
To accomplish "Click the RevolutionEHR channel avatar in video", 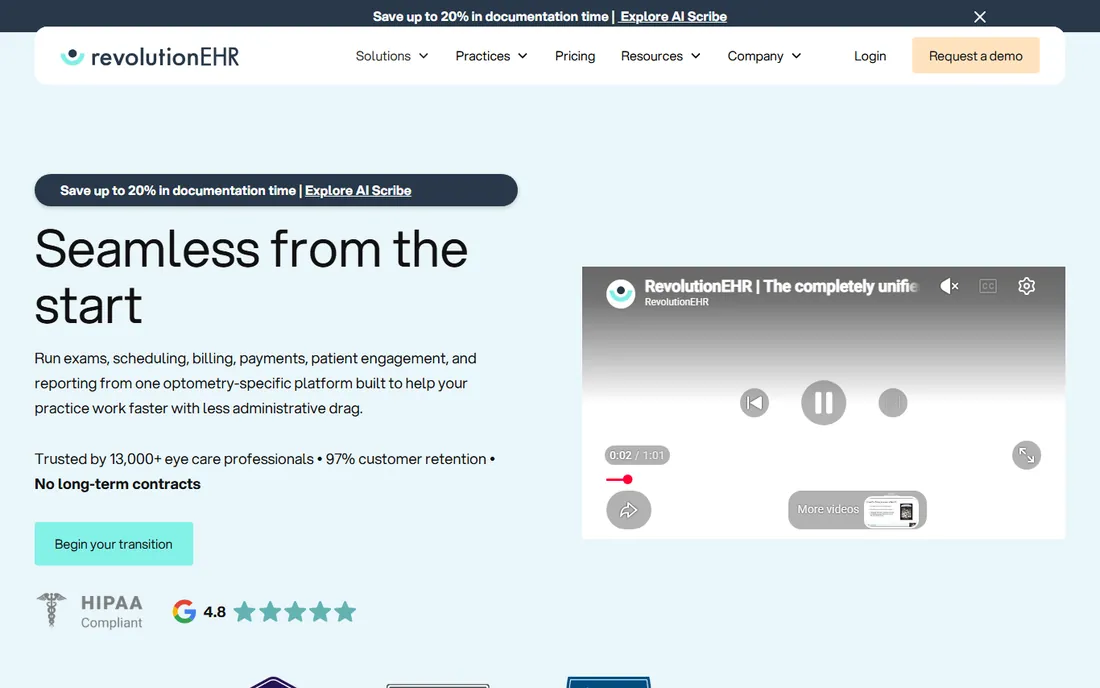I will click(620, 293).
